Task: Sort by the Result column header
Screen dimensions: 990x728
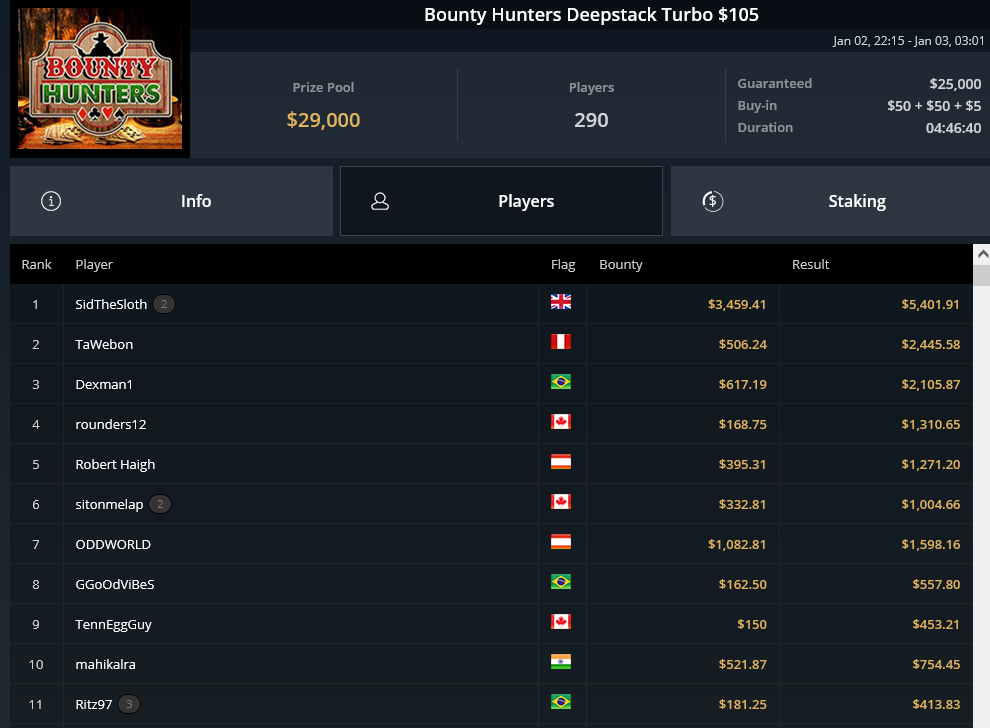Action: click(x=811, y=265)
